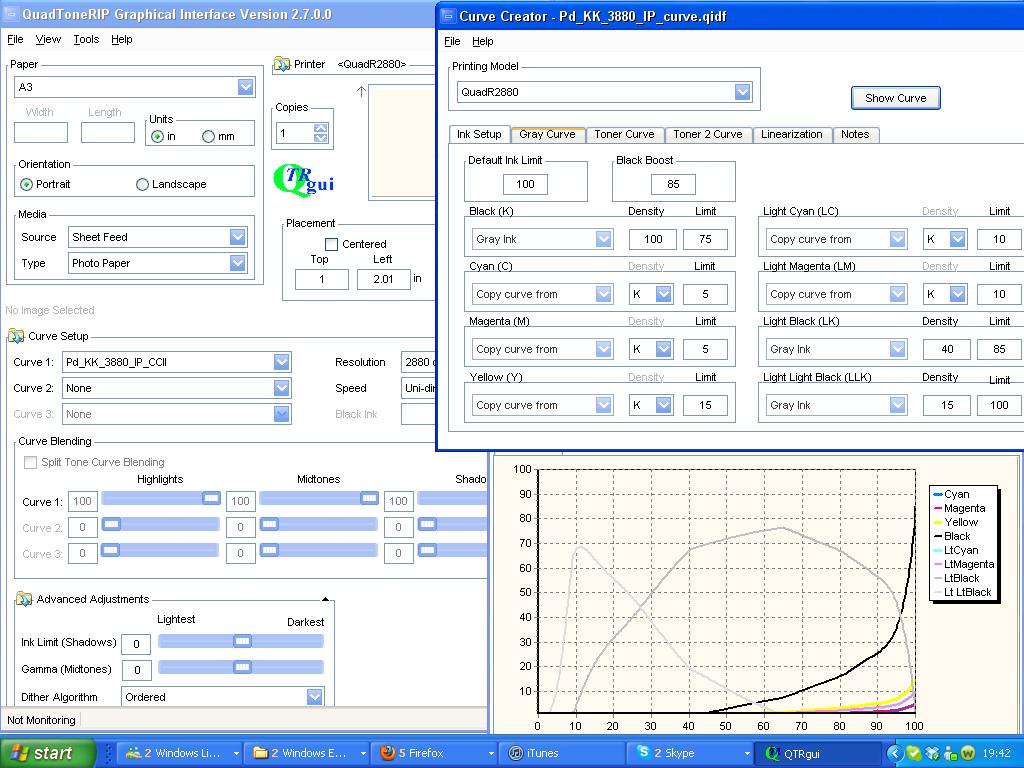The image size is (1024, 768).
Task: Open File menu in QuadToneRIP window
Action: [x=15, y=39]
